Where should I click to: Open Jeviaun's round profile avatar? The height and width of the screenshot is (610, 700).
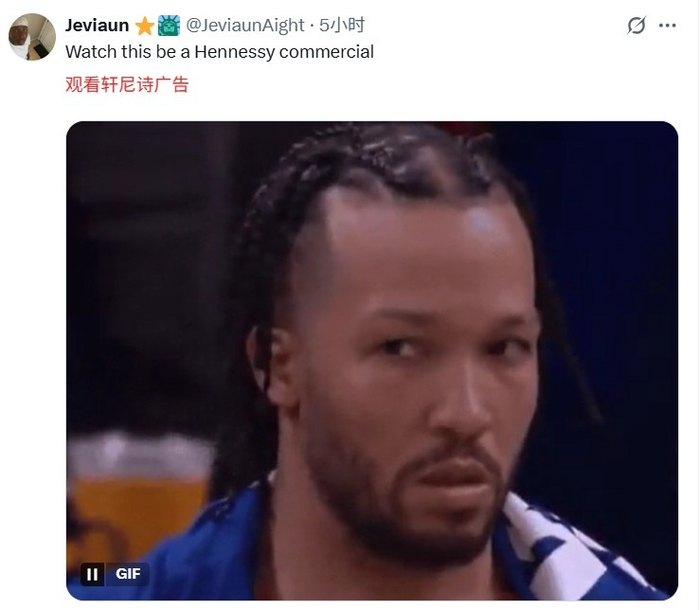(x=32, y=37)
